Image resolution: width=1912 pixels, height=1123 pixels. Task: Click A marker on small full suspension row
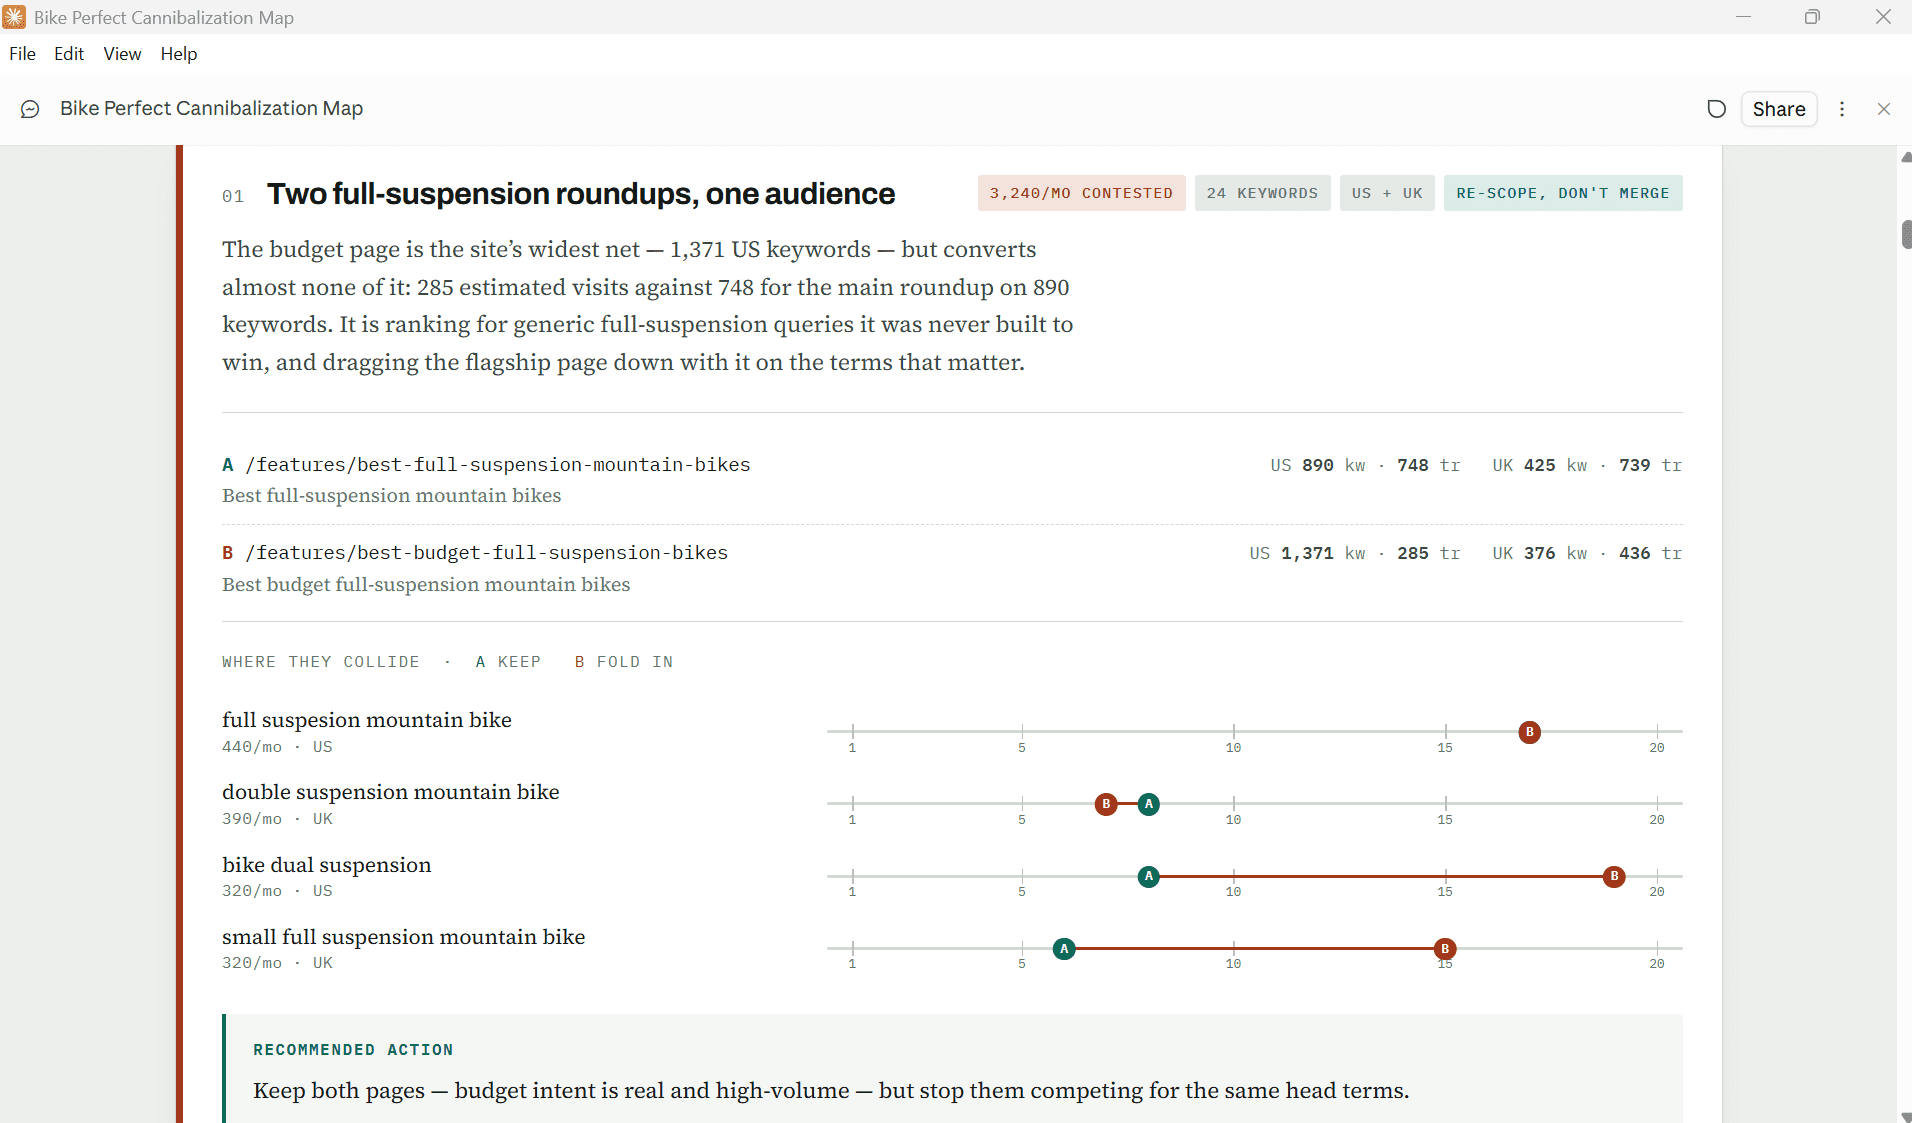pyautogui.click(x=1064, y=948)
